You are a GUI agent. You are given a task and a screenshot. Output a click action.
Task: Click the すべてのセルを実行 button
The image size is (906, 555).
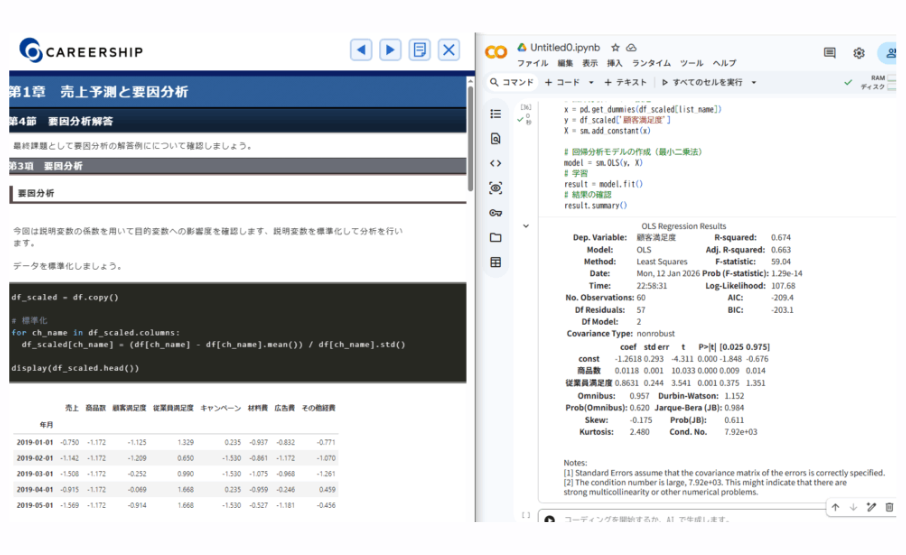click(x=701, y=83)
